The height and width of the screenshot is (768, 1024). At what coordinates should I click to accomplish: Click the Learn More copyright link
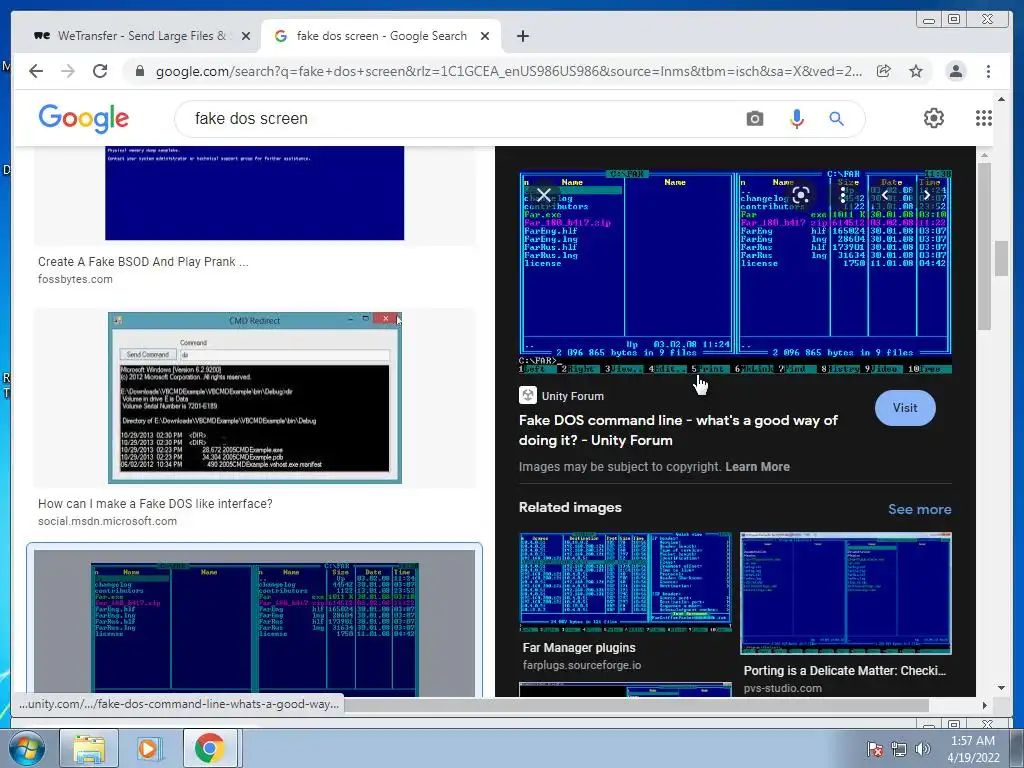pyautogui.click(x=758, y=467)
